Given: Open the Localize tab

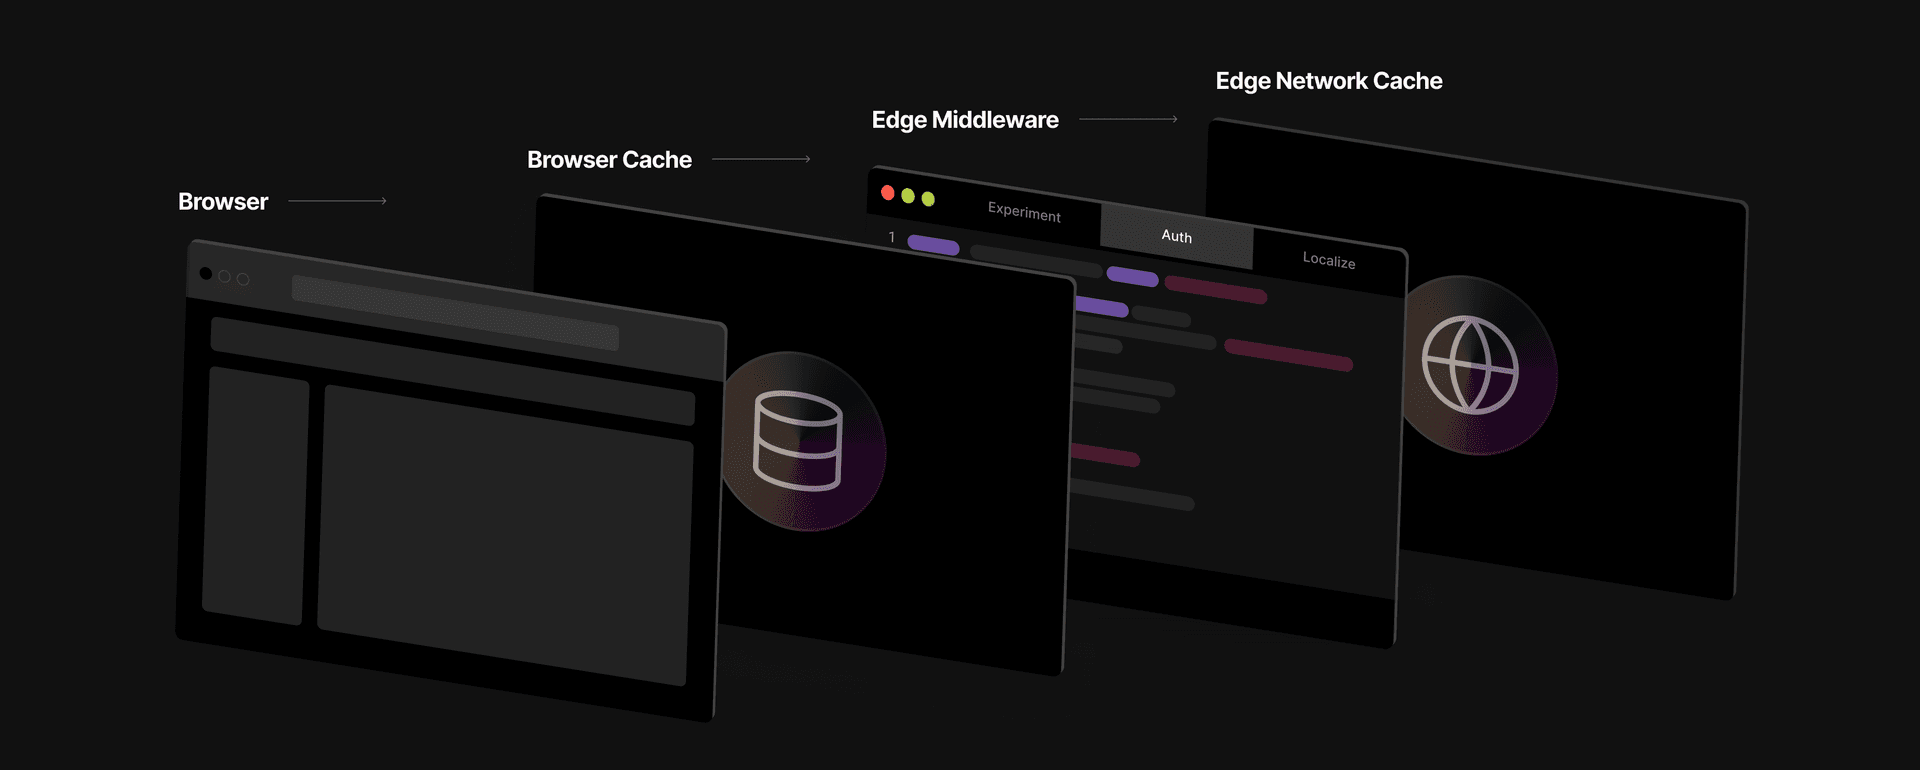Looking at the screenshot, I should click(1328, 260).
